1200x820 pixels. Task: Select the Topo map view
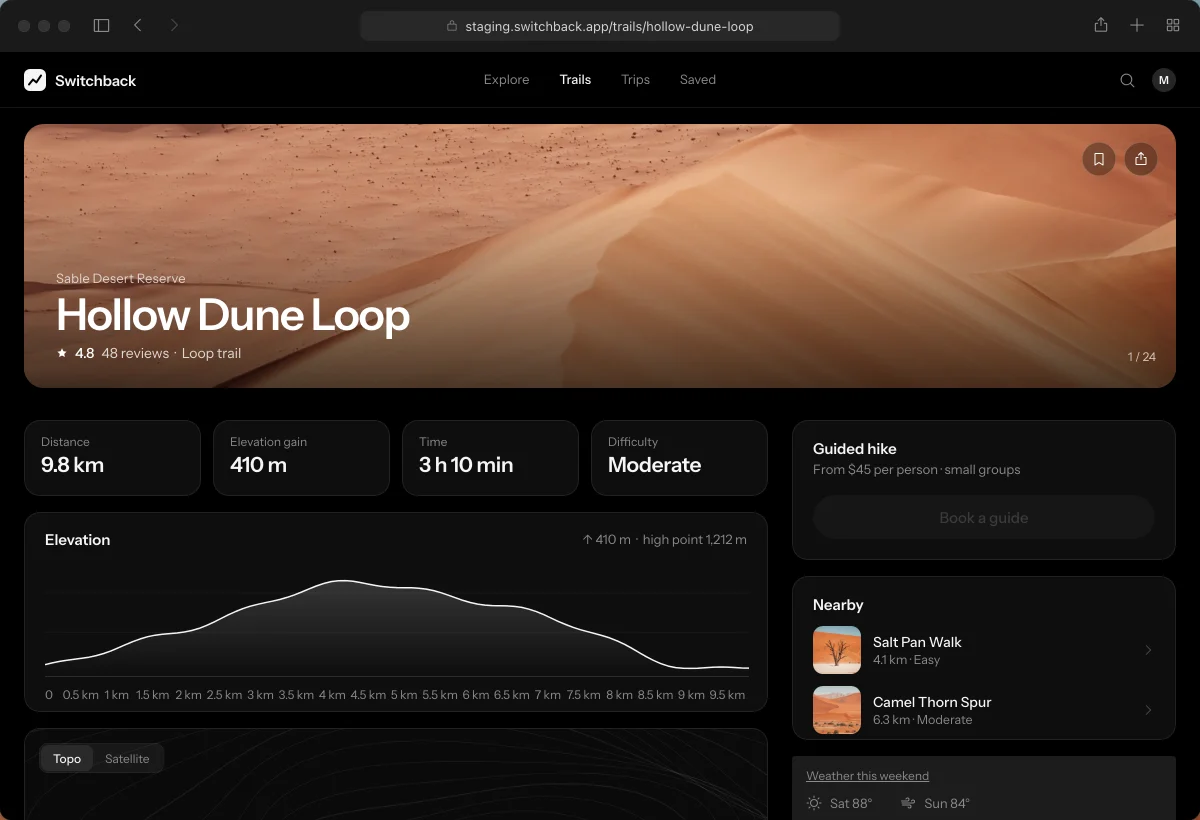pyautogui.click(x=67, y=759)
